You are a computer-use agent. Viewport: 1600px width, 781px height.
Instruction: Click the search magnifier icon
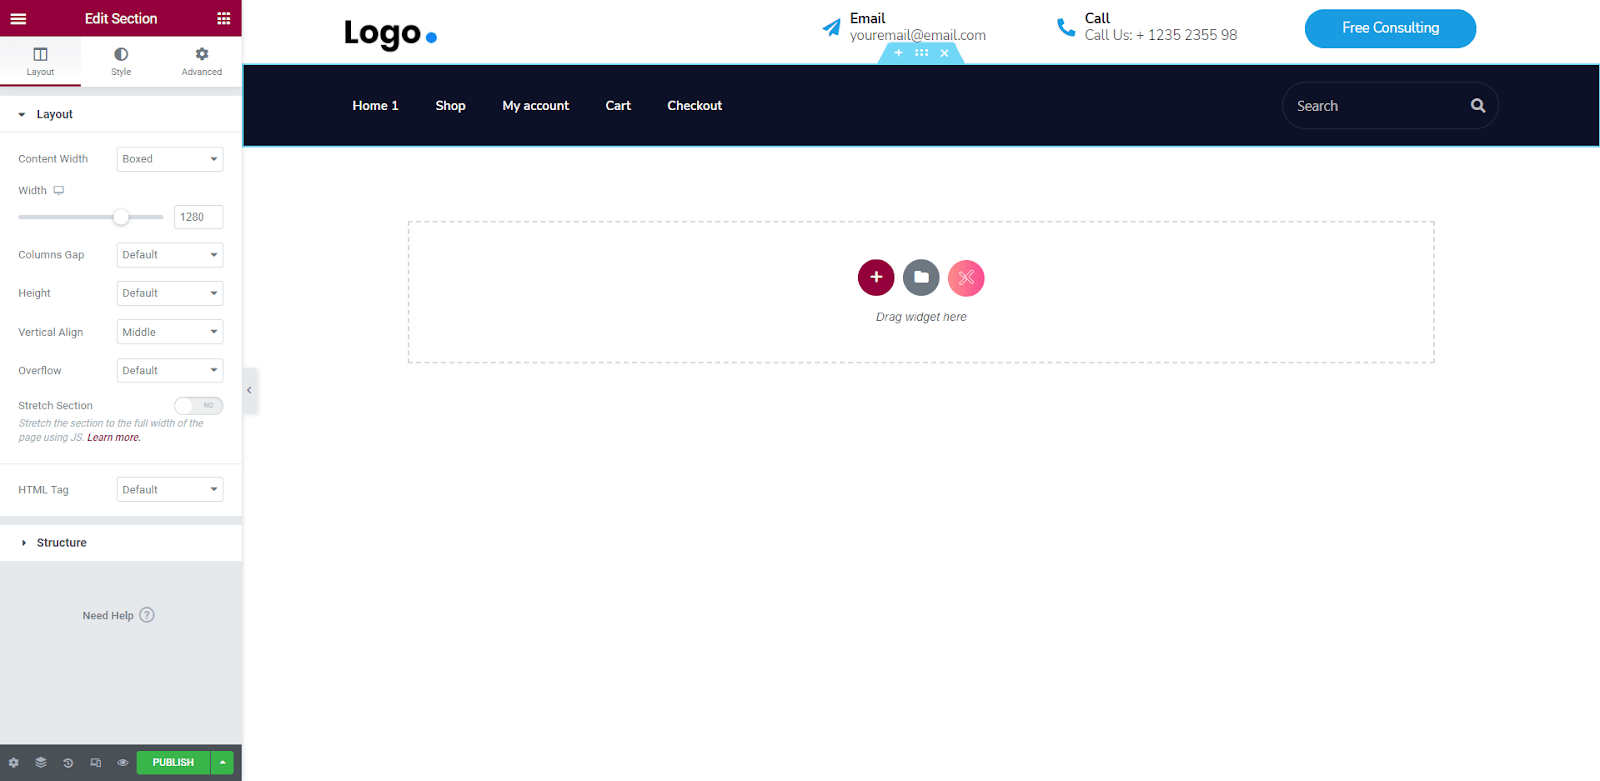(1478, 106)
